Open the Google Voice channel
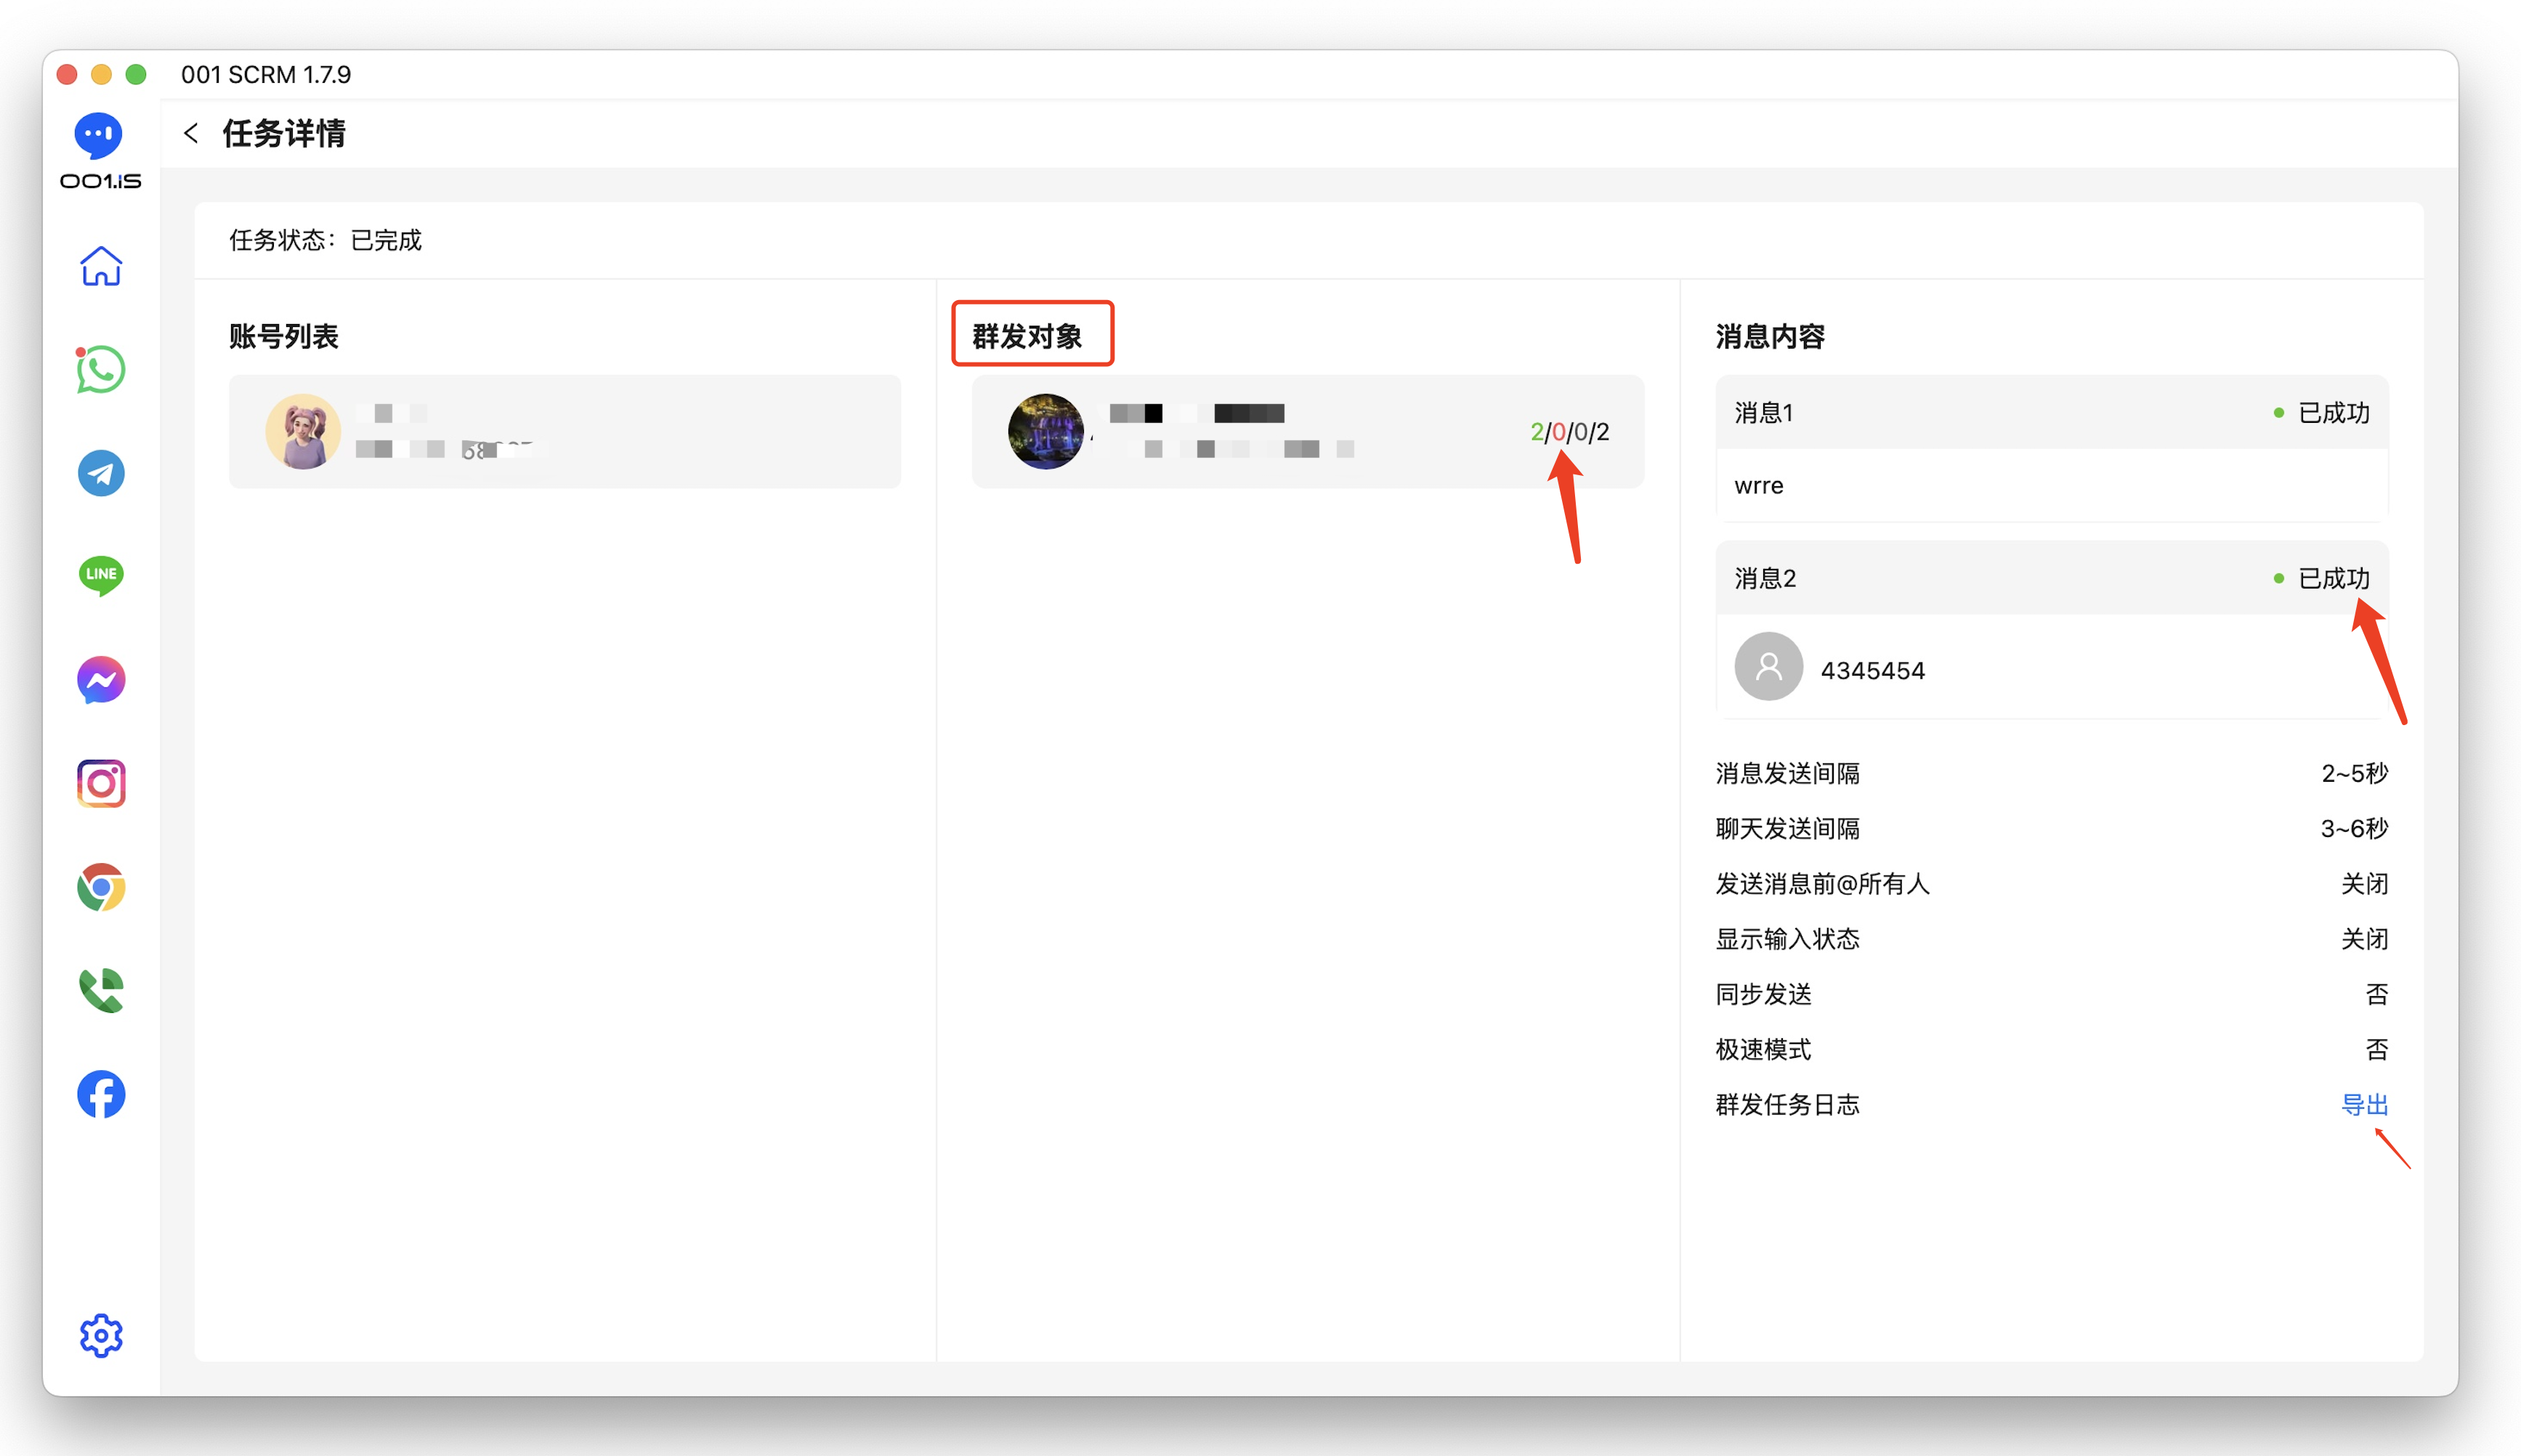 point(99,989)
